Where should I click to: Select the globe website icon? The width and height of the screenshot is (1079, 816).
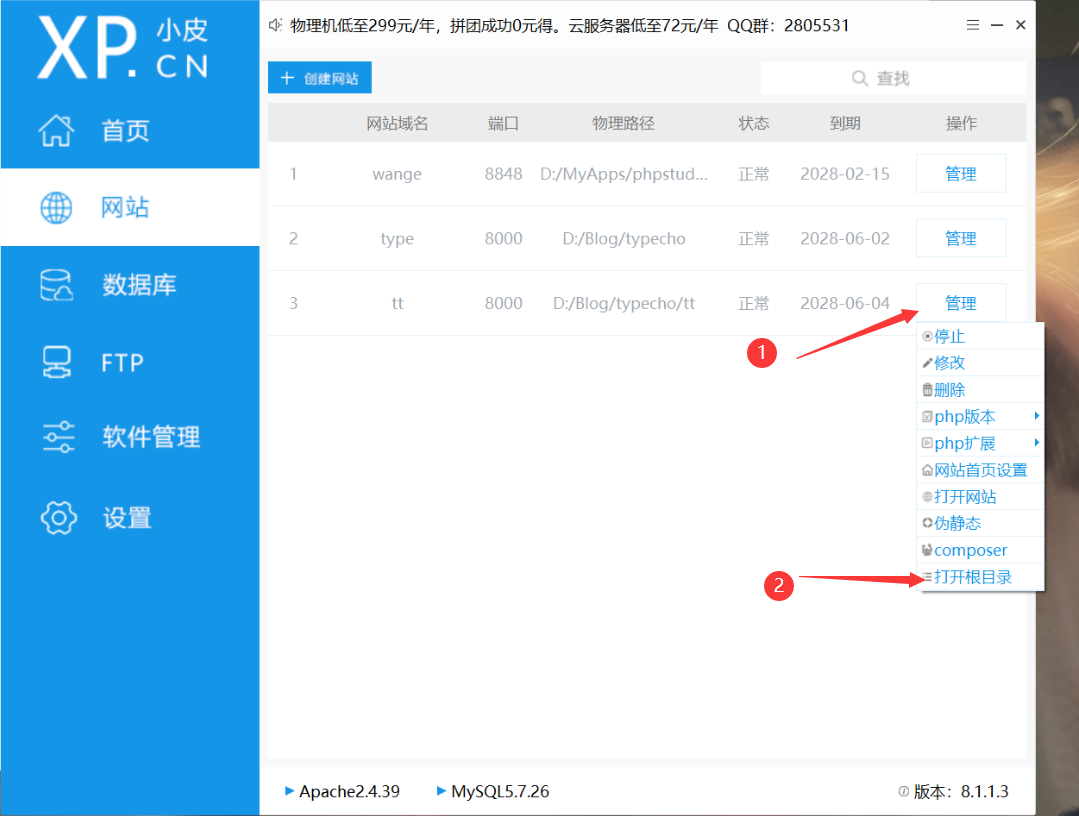click(56, 208)
